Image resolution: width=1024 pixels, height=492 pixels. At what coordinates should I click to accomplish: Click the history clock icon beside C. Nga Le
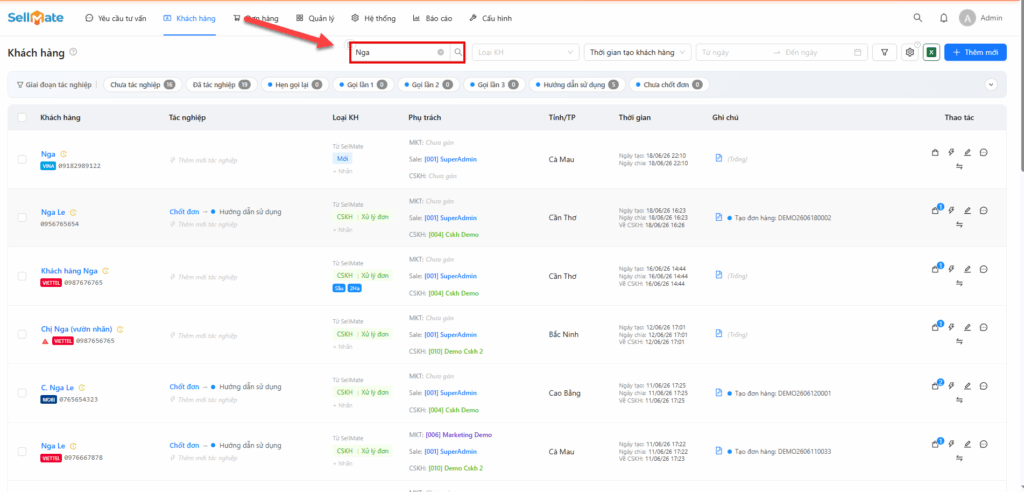click(82, 387)
